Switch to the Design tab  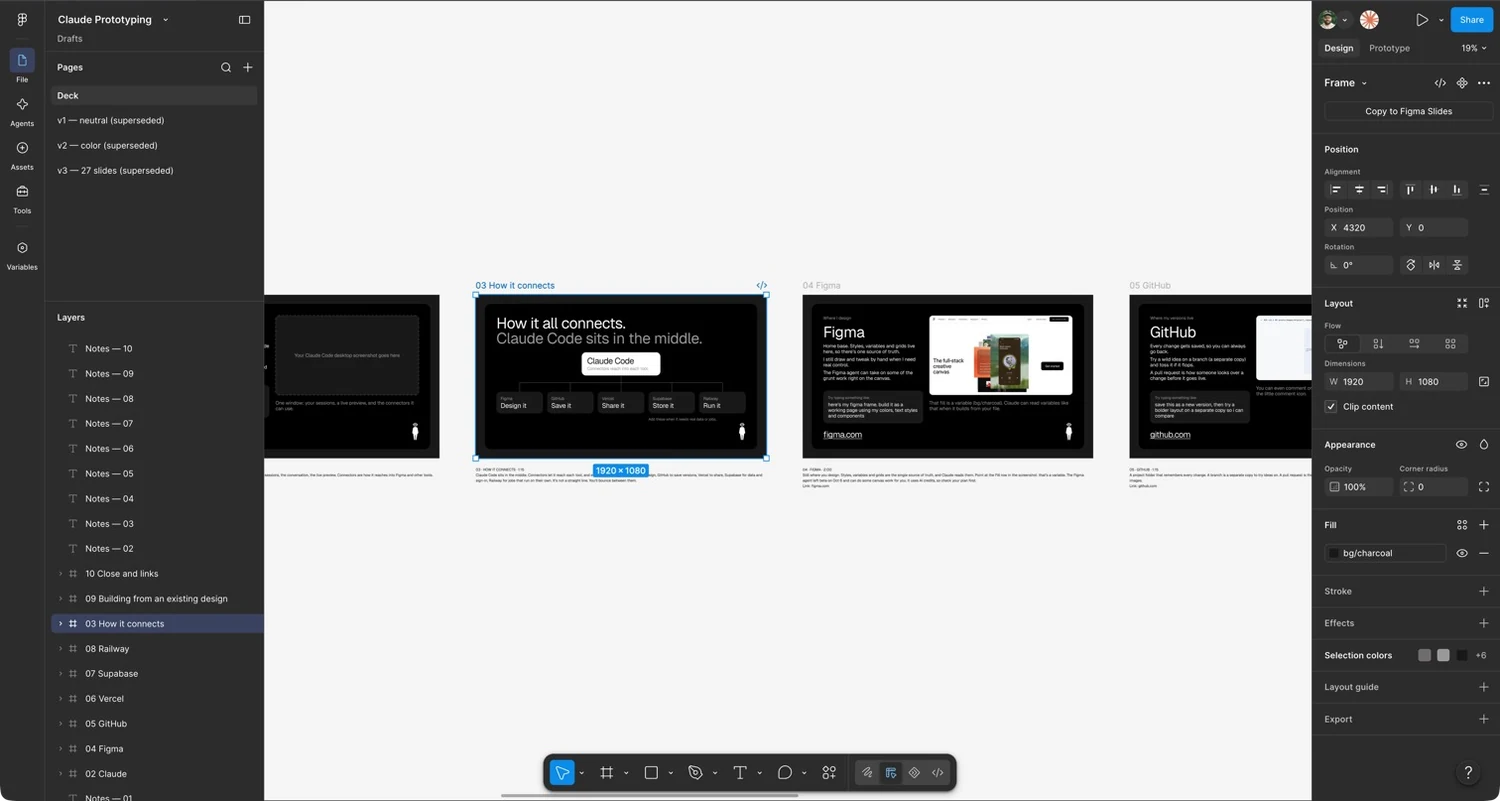point(1338,48)
